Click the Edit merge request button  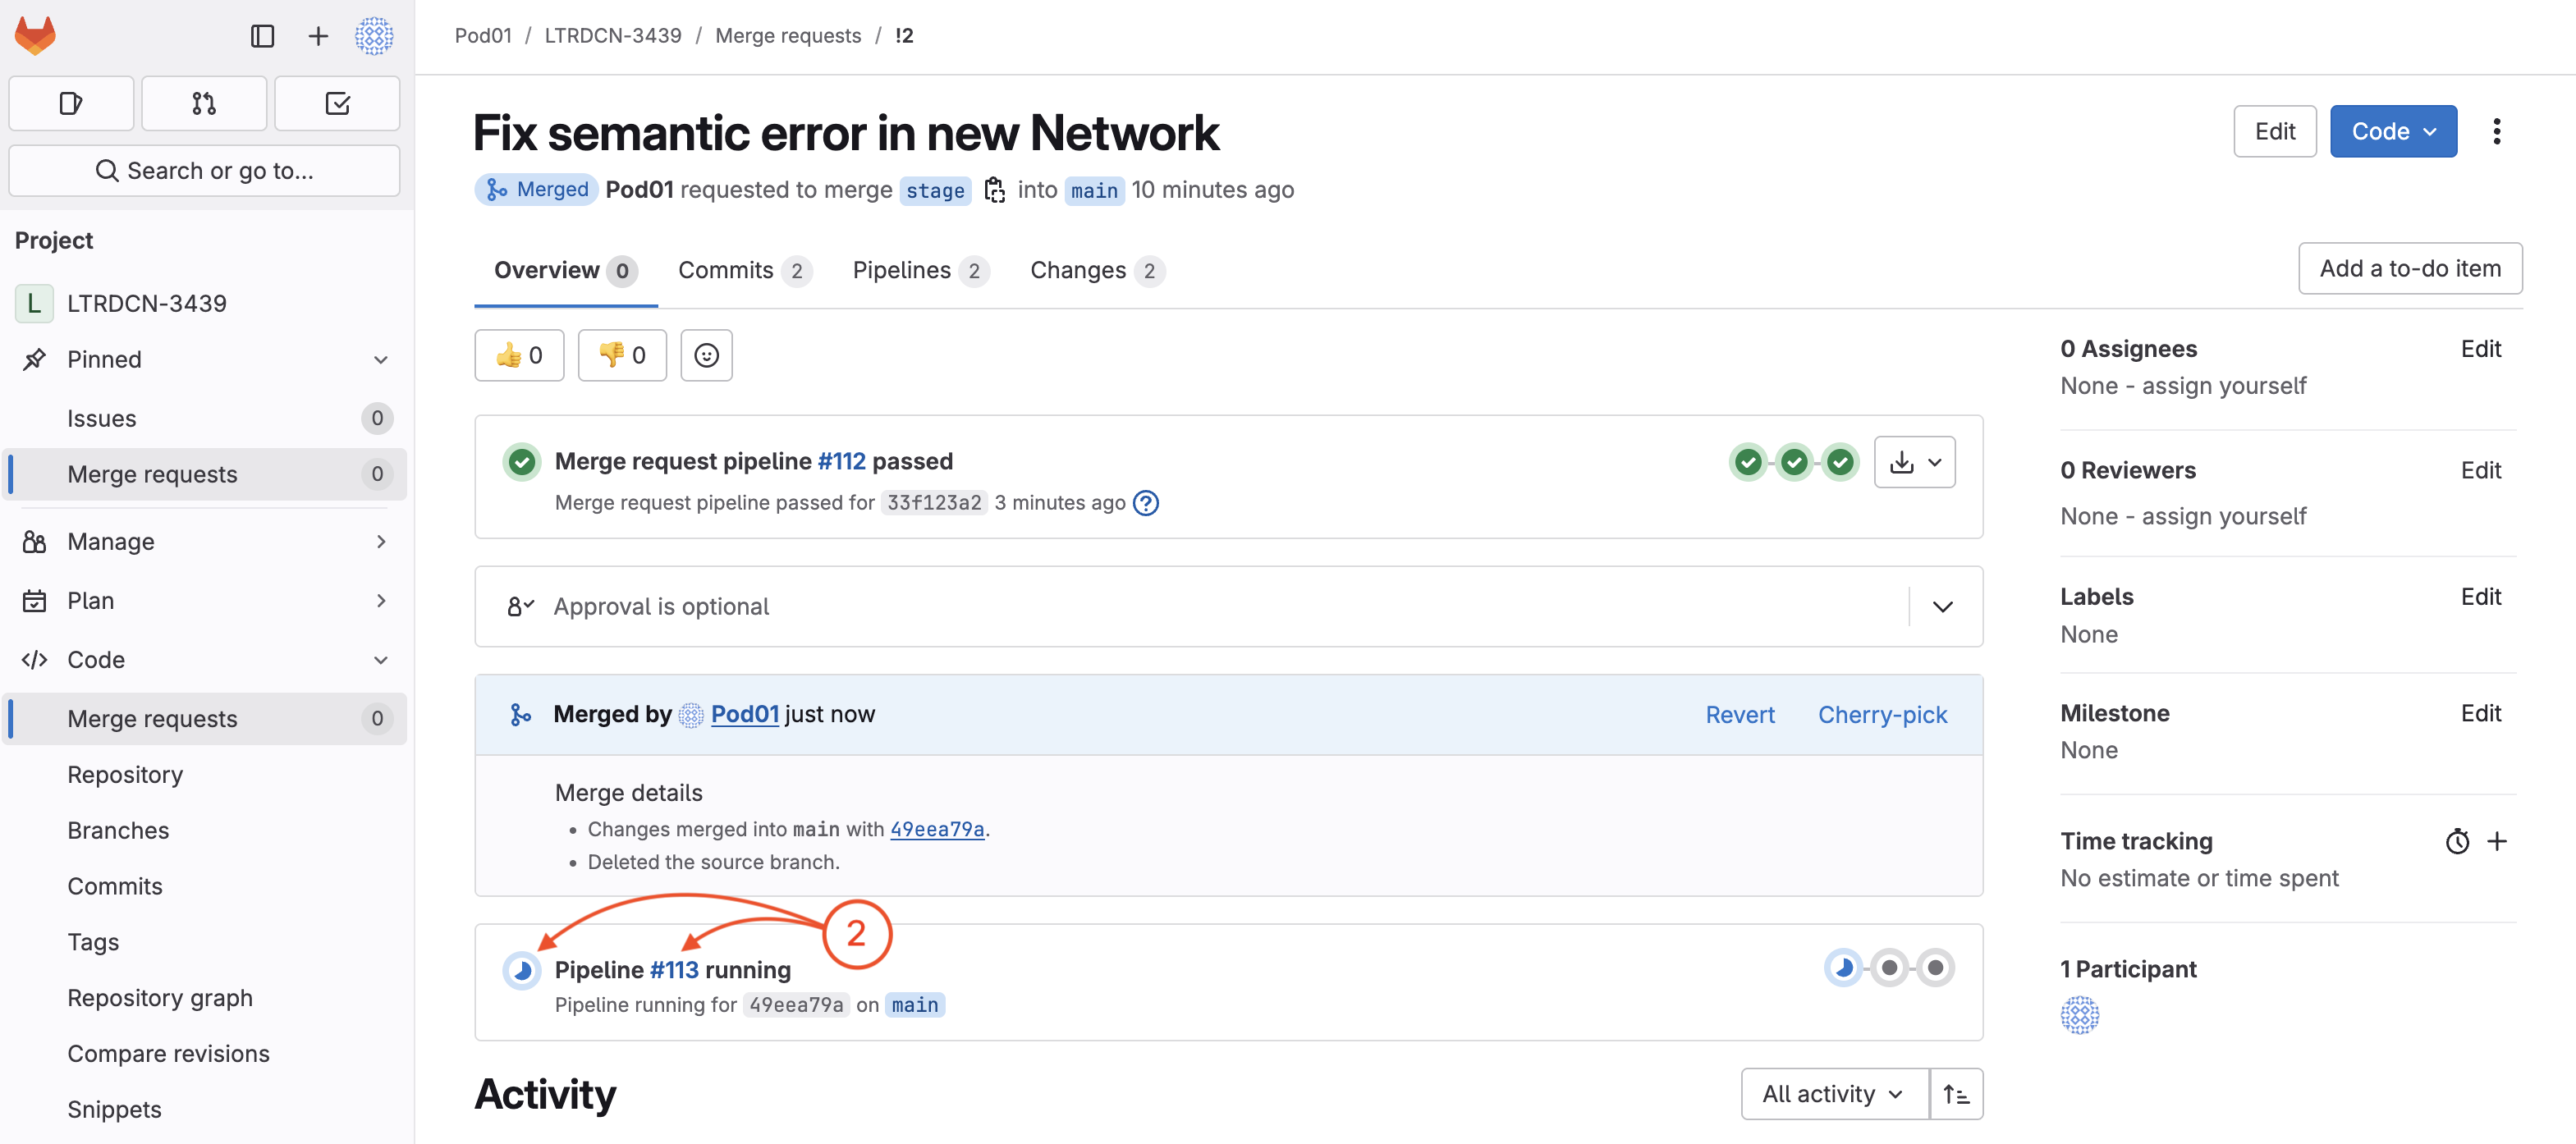[2275, 132]
